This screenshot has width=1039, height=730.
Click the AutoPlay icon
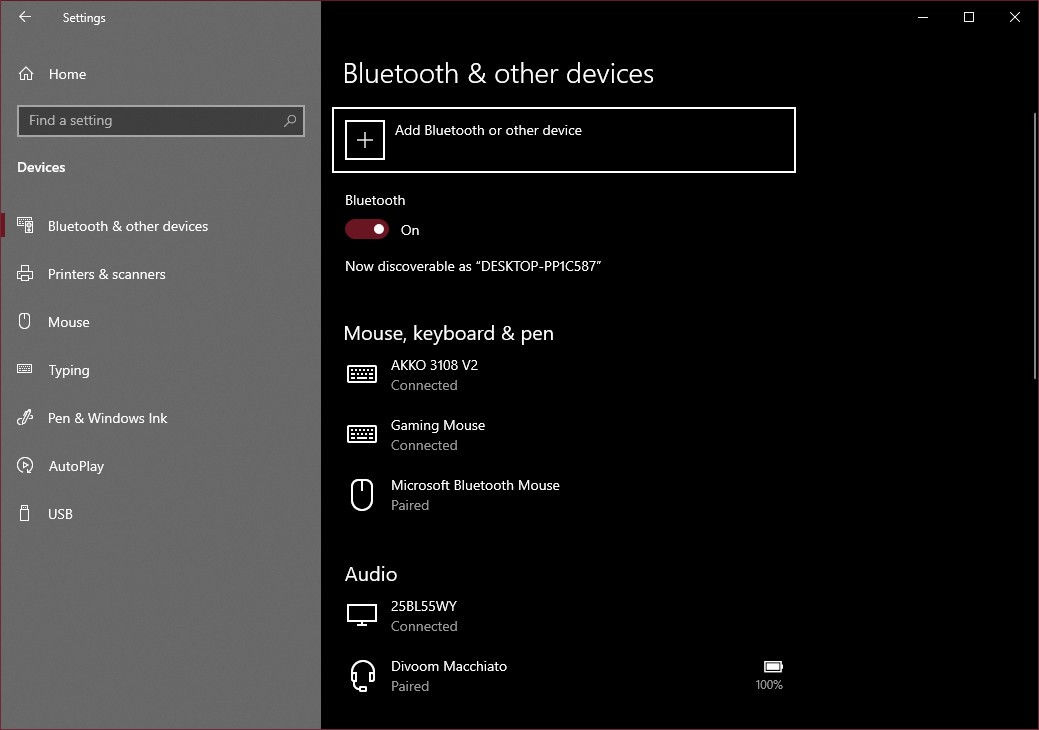(25, 466)
